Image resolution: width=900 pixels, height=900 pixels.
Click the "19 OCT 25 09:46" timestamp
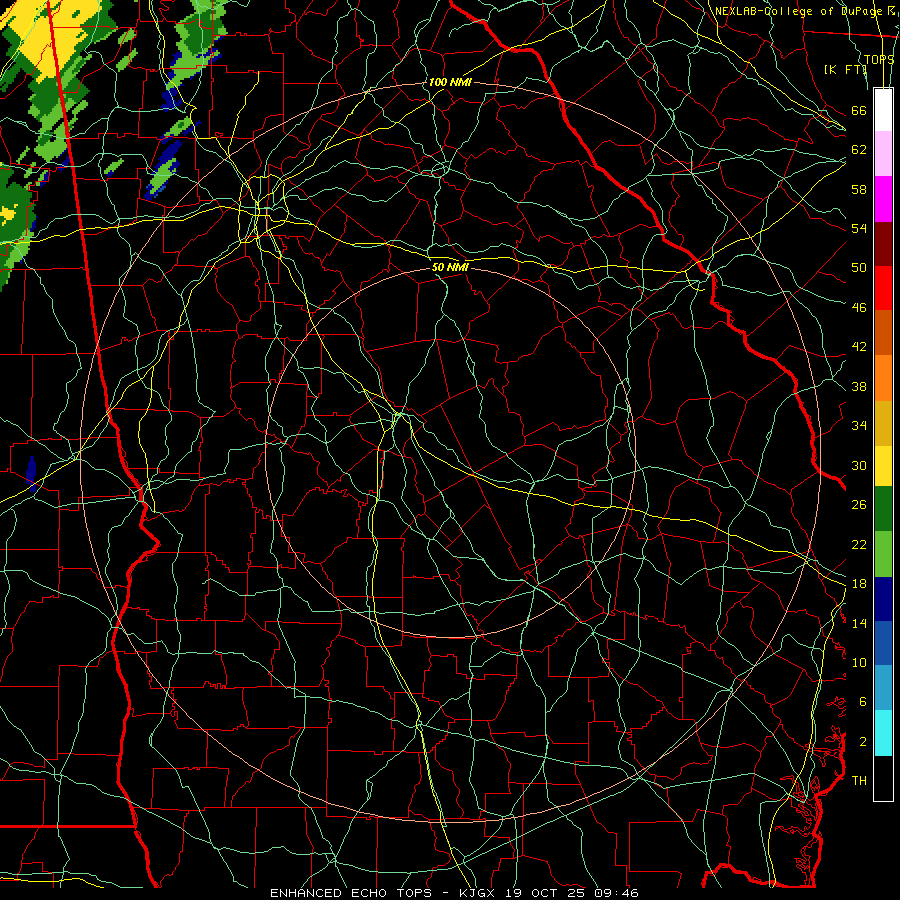tap(572, 893)
